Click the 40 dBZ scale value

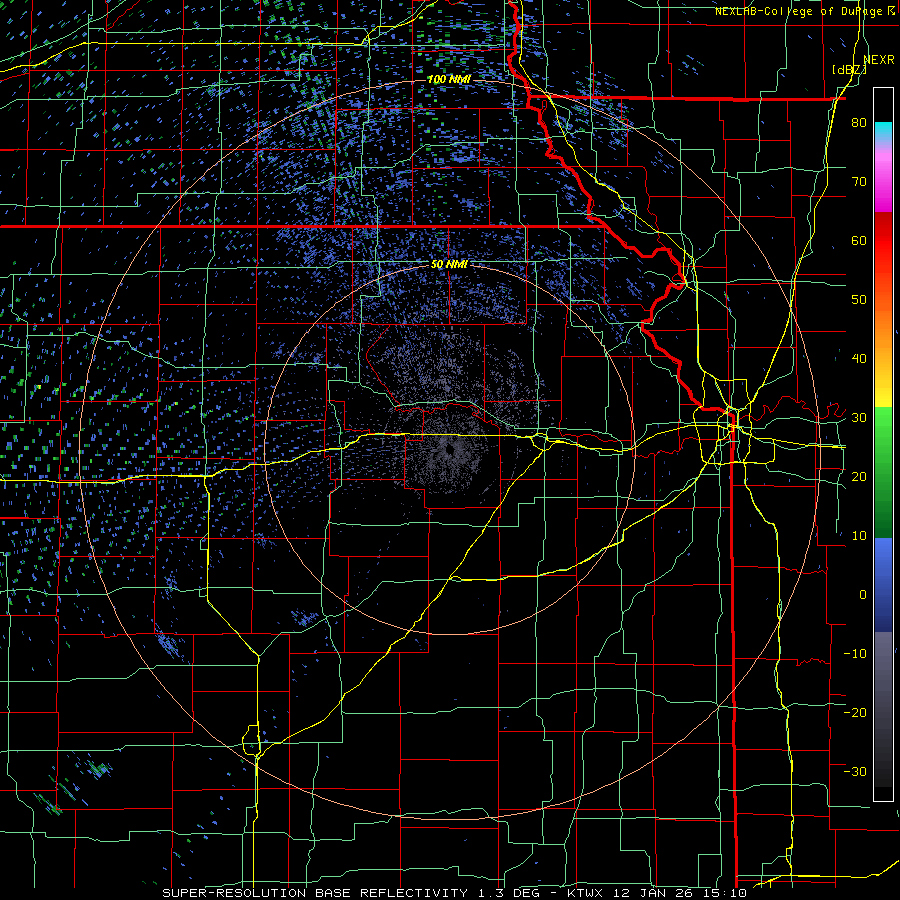(859, 359)
